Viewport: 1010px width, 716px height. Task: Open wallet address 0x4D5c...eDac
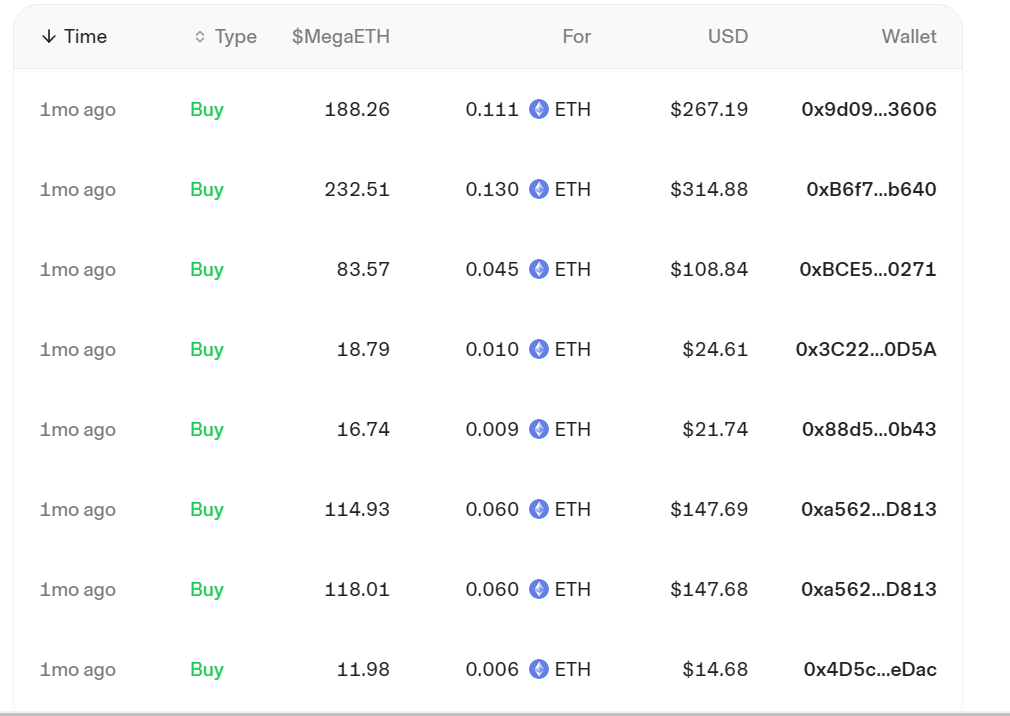870,670
